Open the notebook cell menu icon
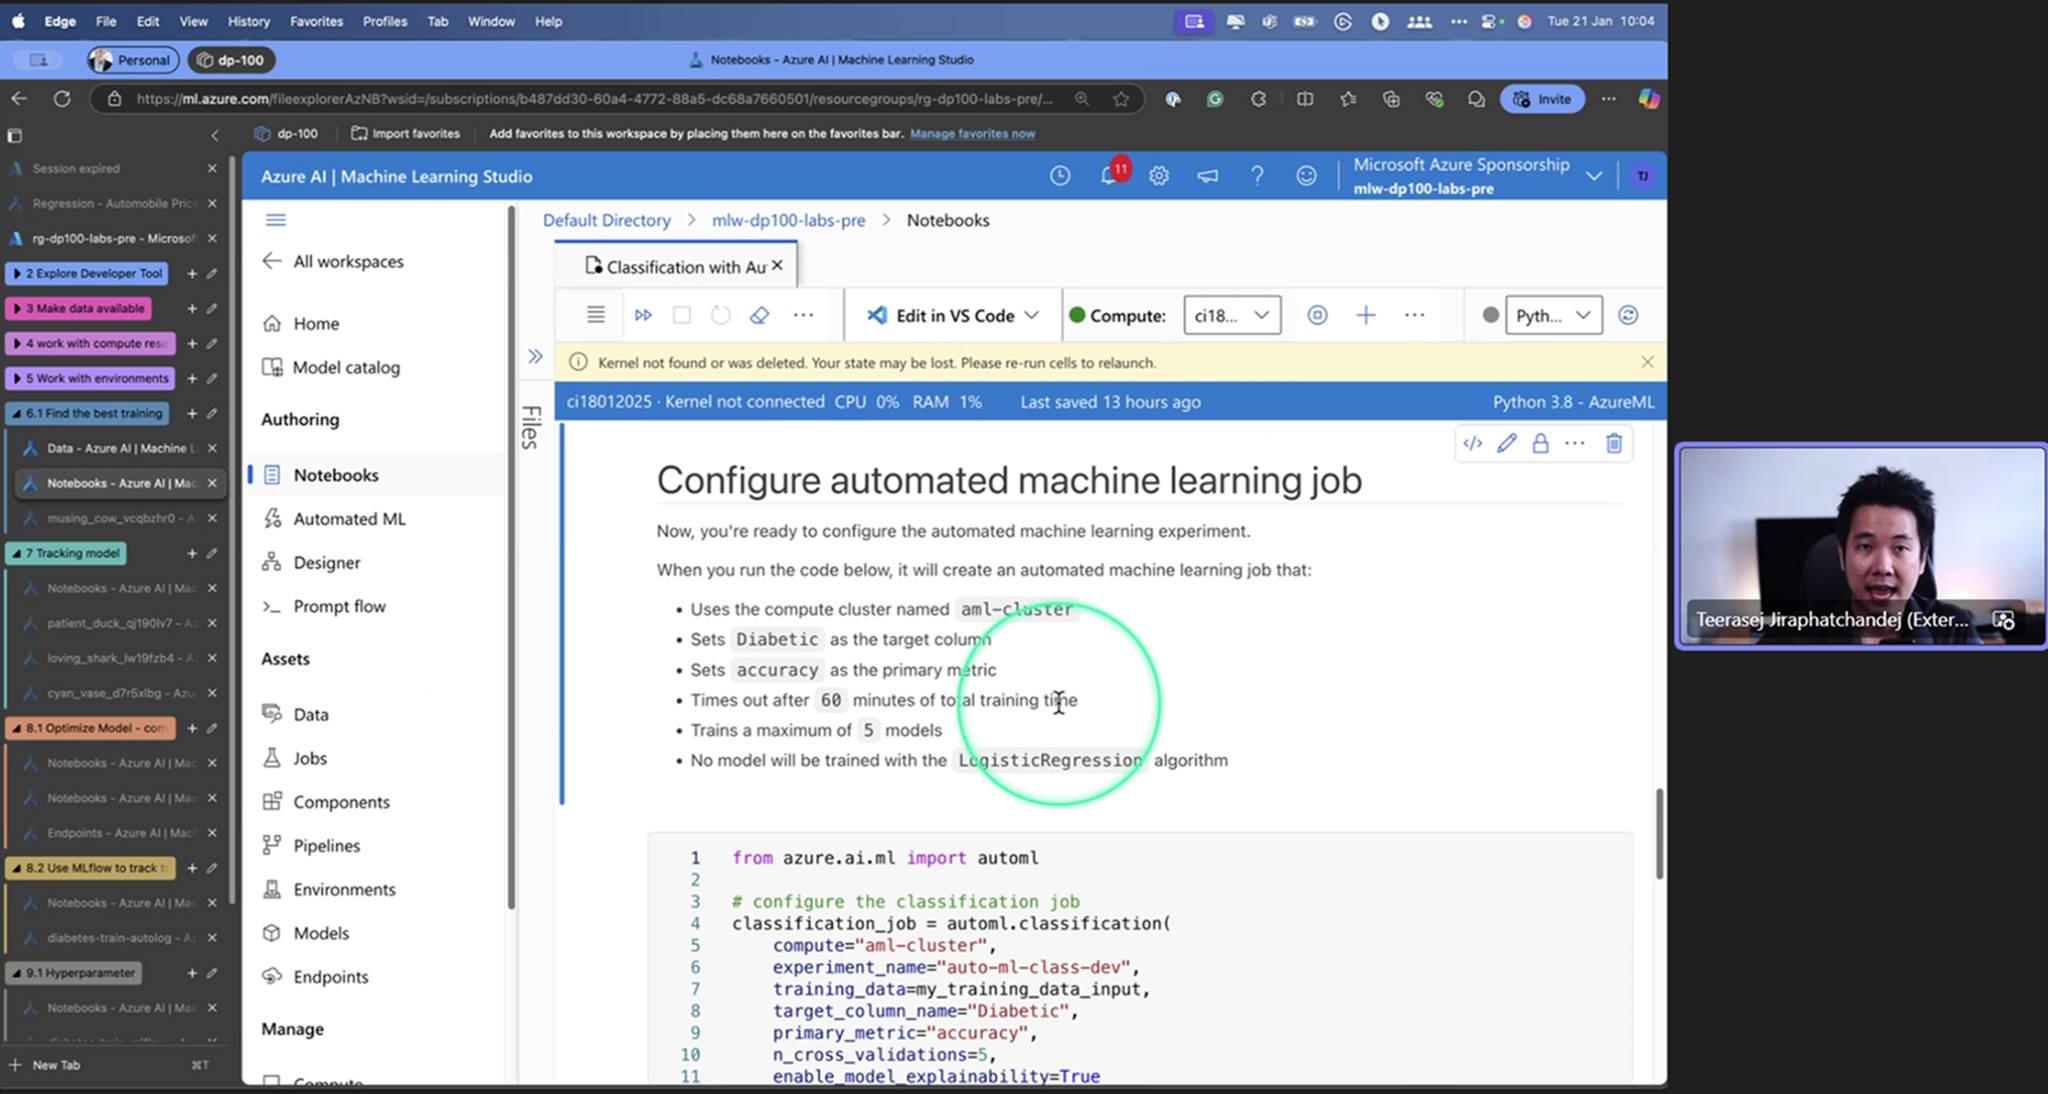The image size is (2048, 1094). [x=595, y=315]
